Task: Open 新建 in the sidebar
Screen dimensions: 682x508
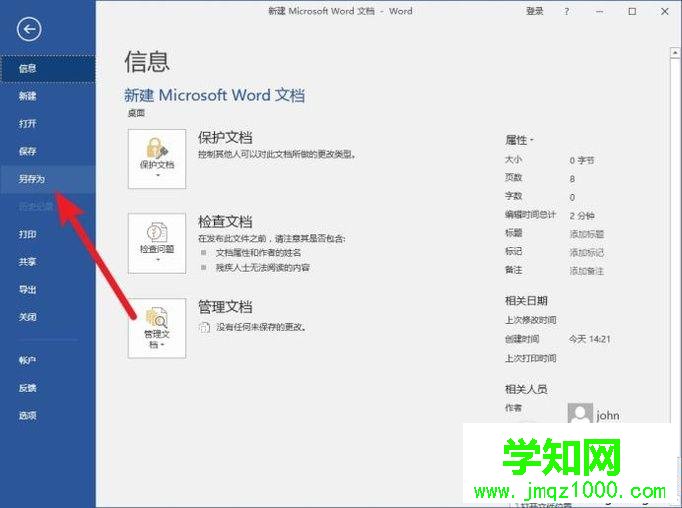Action: (x=47, y=96)
